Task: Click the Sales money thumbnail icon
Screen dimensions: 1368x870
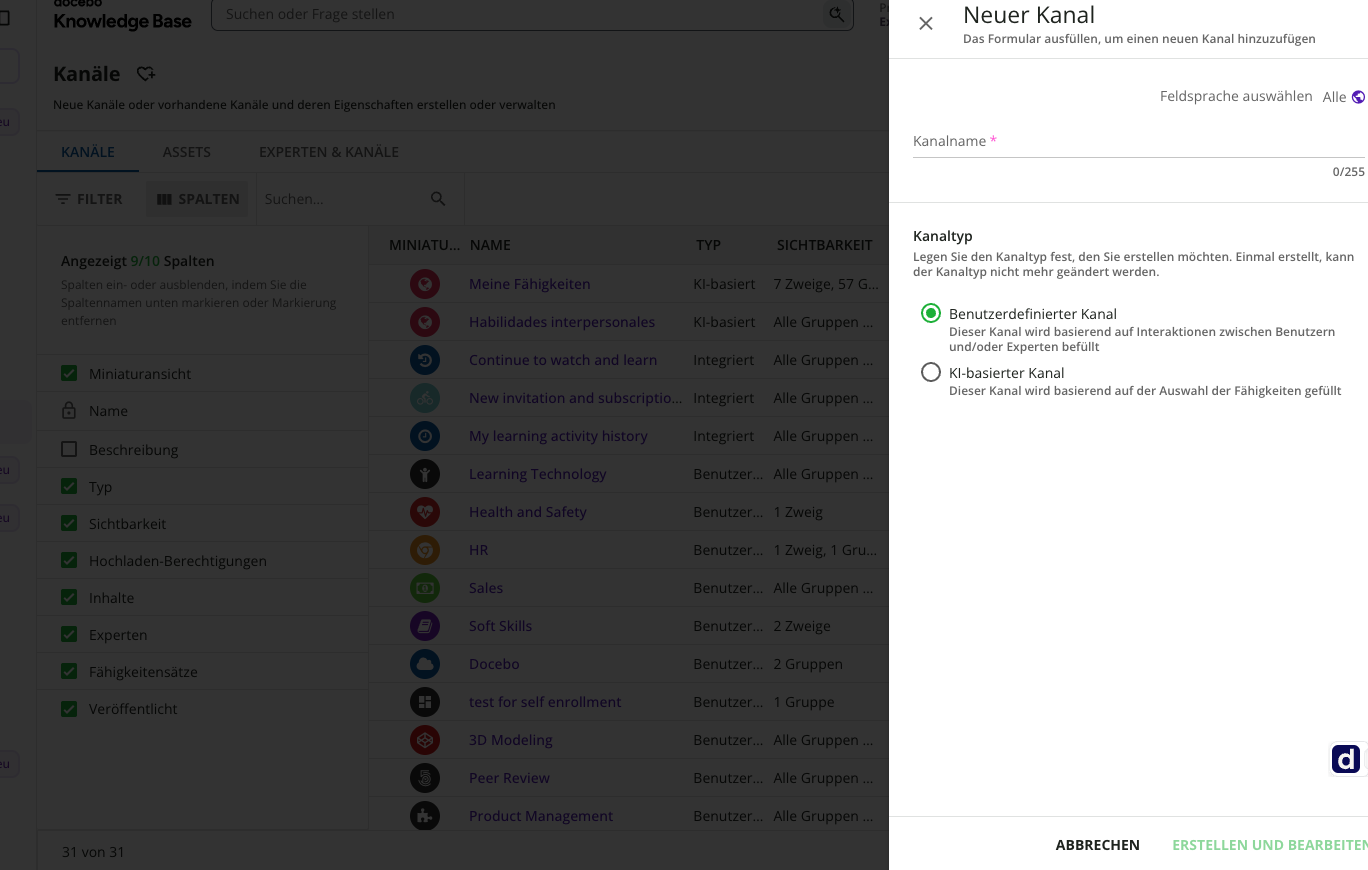Action: pos(425,588)
